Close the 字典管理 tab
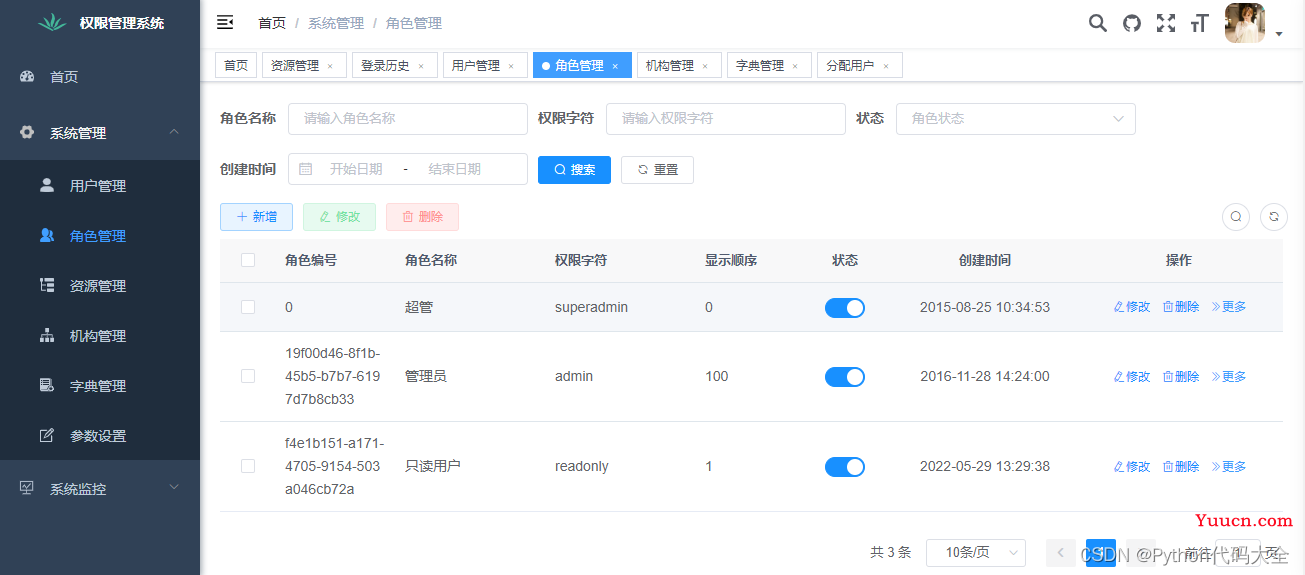This screenshot has height=575, width=1305. (x=795, y=66)
